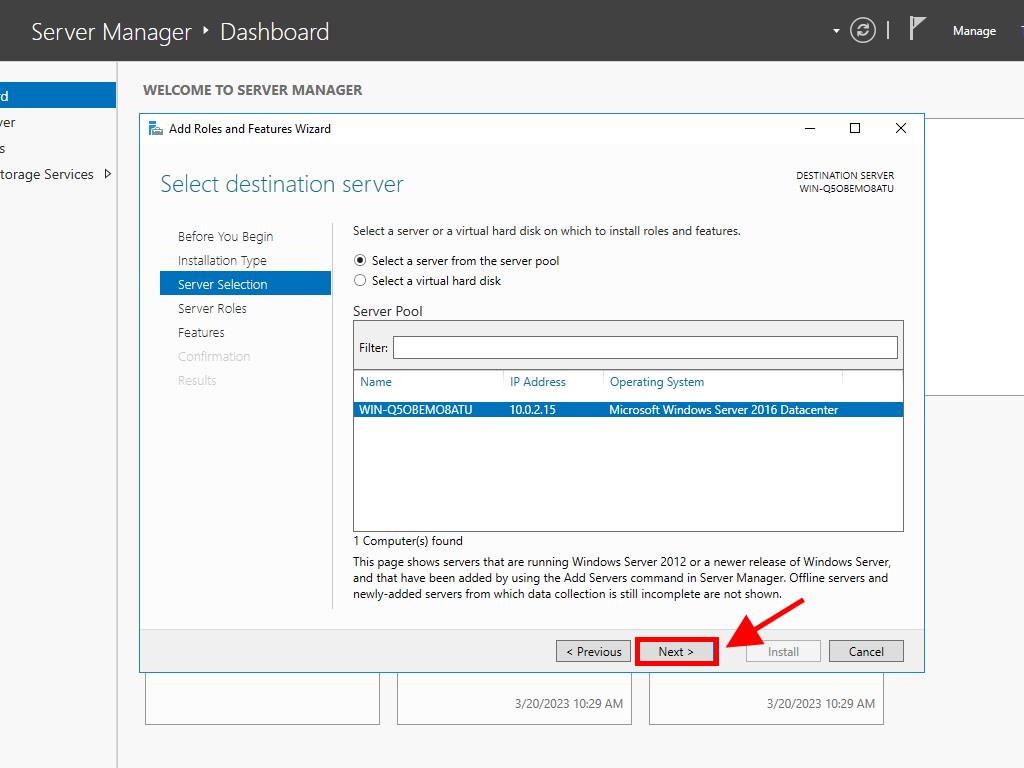The image size is (1024, 768).
Task: Expand the Storage Services sidebar arrow
Action: click(x=108, y=174)
